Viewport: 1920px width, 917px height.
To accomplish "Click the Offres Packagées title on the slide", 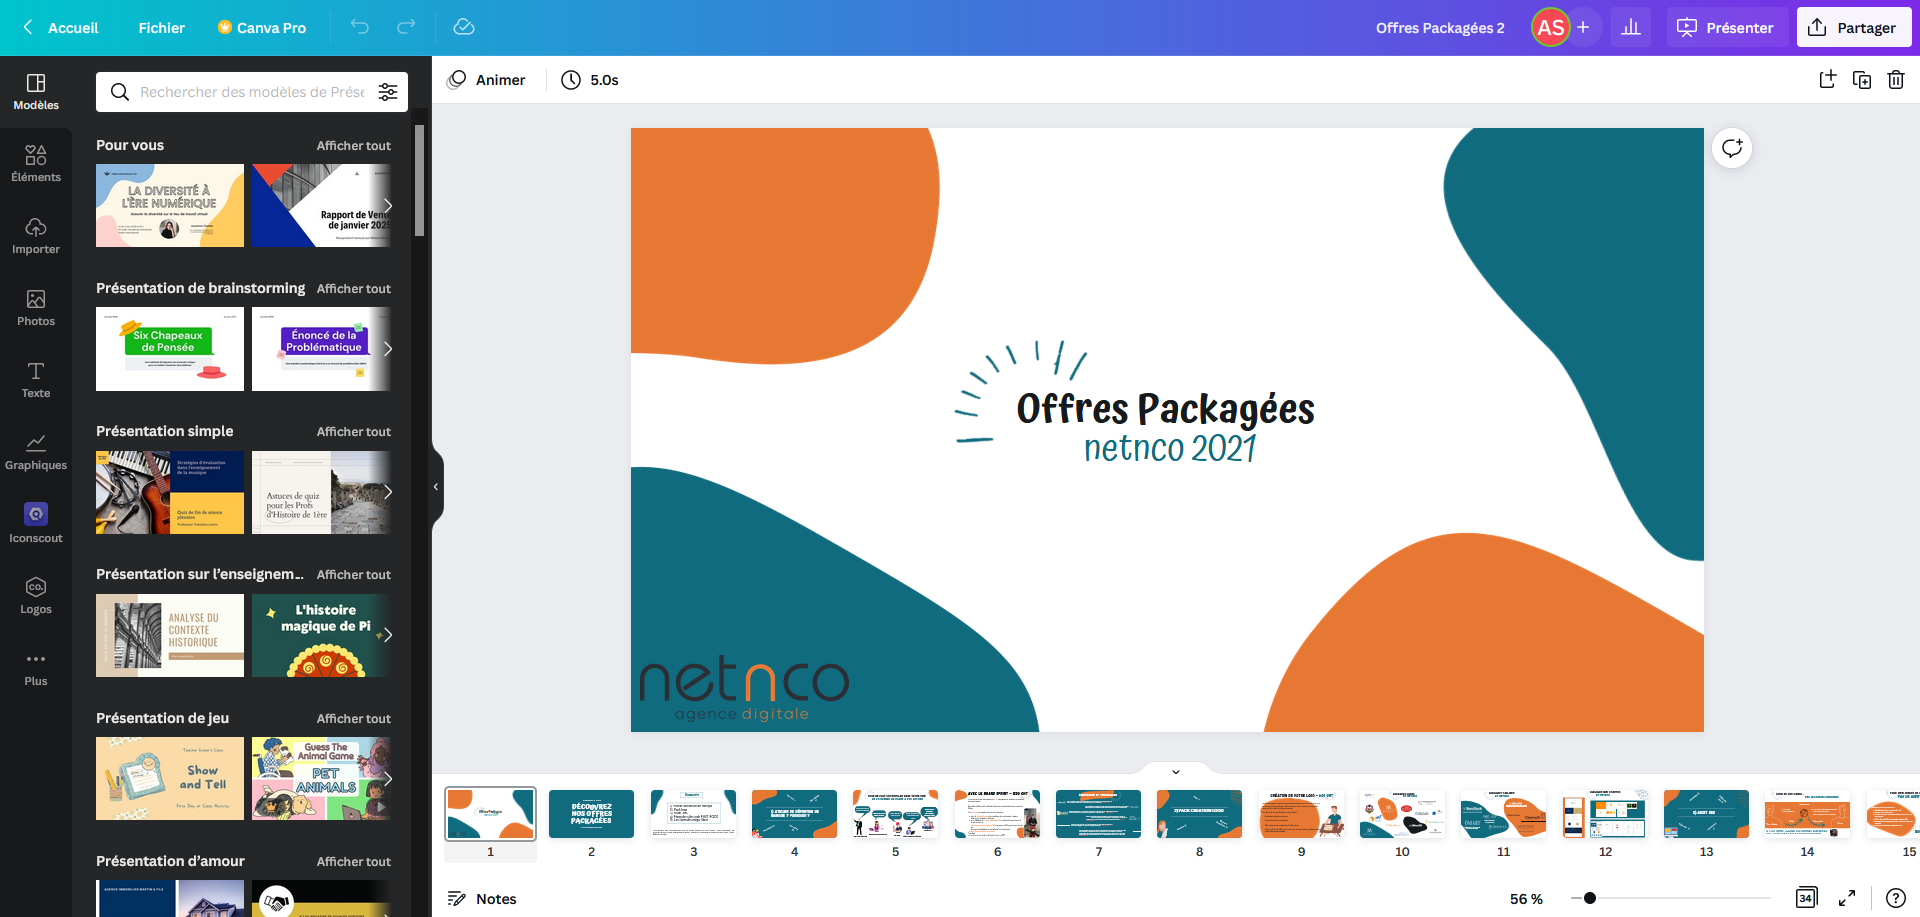I will point(1165,409).
